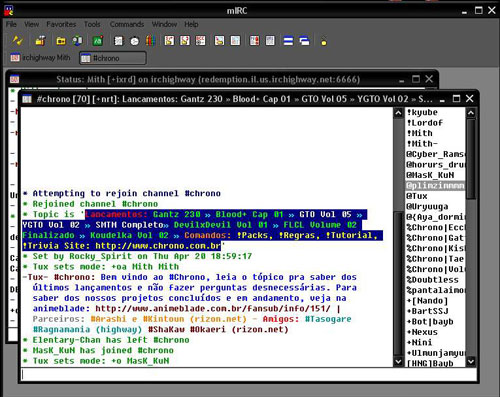Click chat scrollbar up arrow
The height and width of the screenshot is (397, 500).
[x=398, y=113]
